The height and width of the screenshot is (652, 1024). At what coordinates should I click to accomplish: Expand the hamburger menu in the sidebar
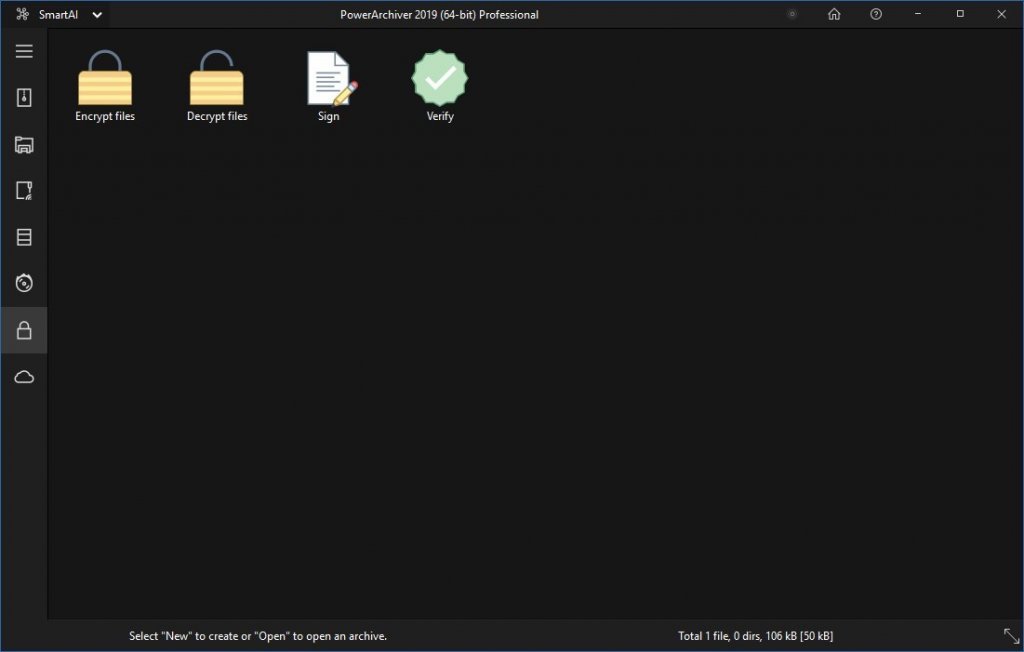coord(24,51)
